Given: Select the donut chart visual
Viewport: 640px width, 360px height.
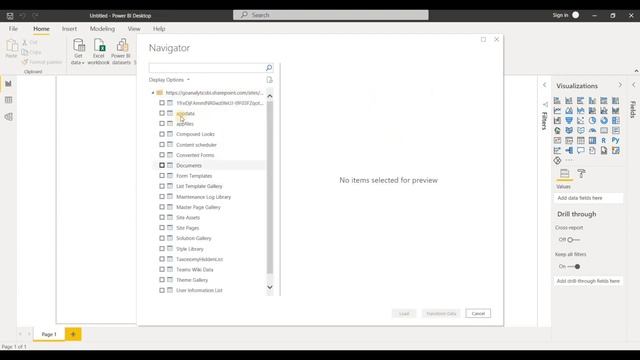Looking at the screenshot, I should click(604, 120).
